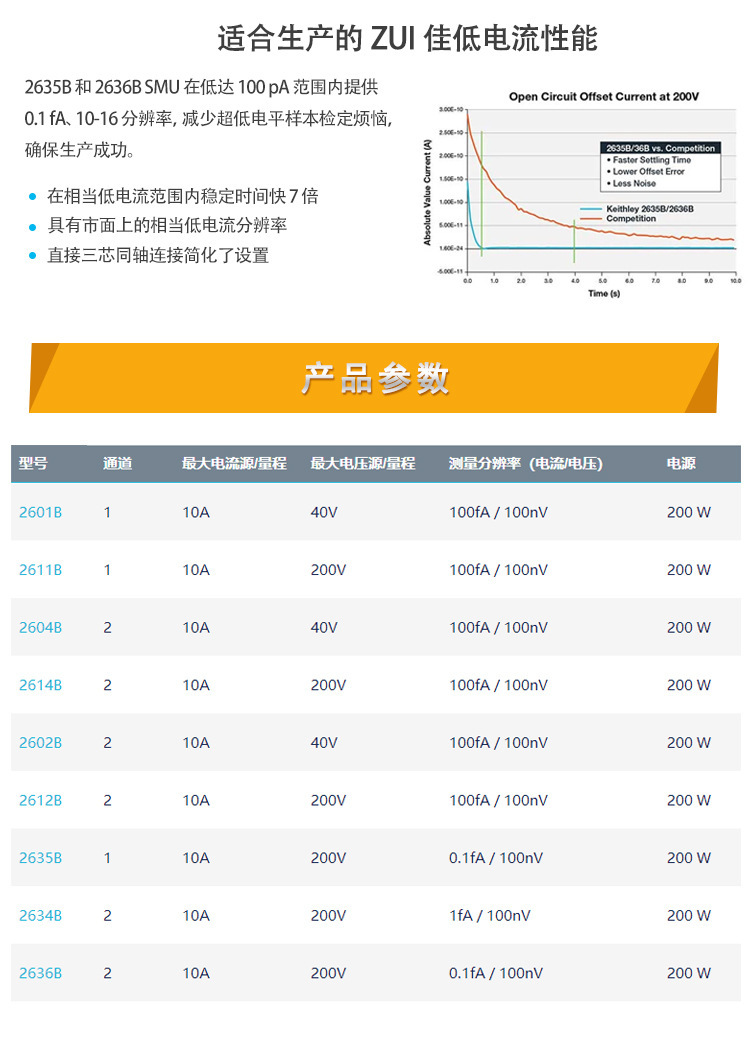Click the 200V cell in 2611B row
The height and width of the screenshot is (1040, 750).
coord(328,570)
